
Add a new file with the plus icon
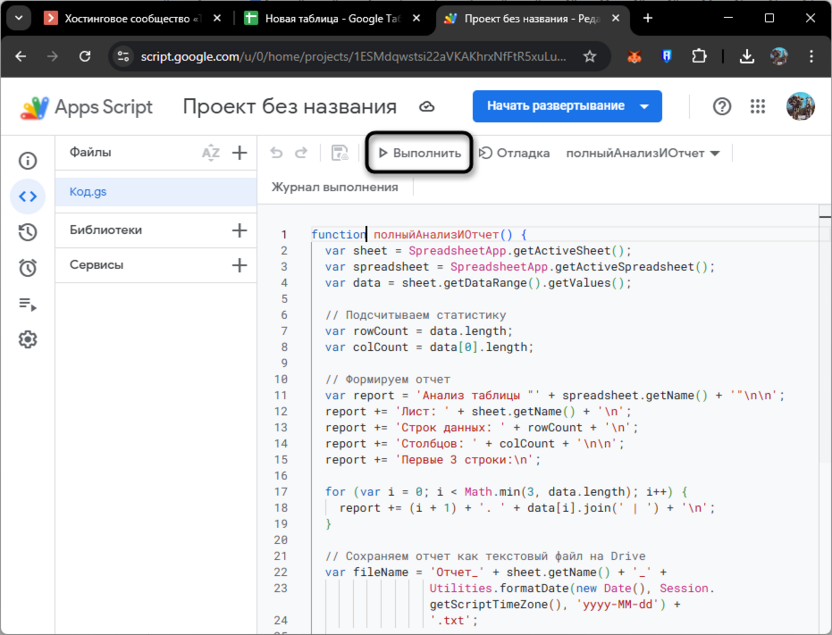coord(239,152)
